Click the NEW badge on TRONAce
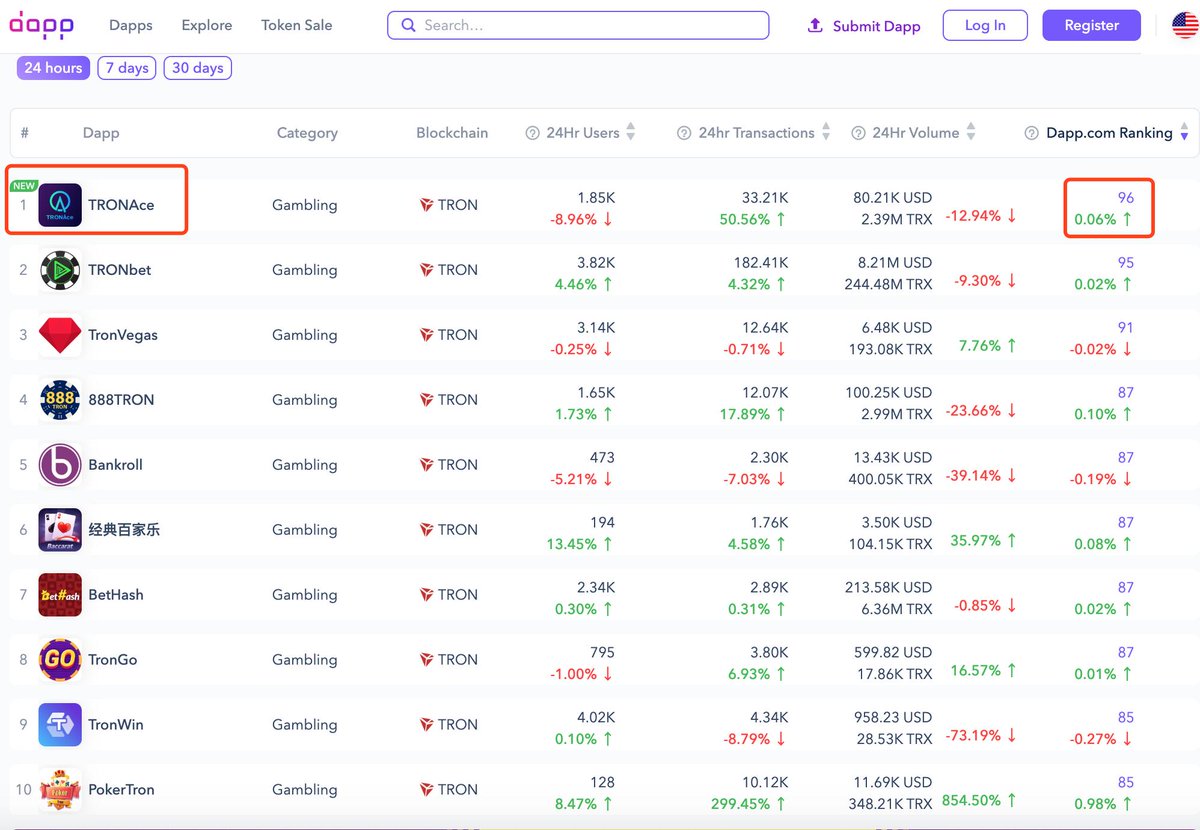 [x=24, y=186]
